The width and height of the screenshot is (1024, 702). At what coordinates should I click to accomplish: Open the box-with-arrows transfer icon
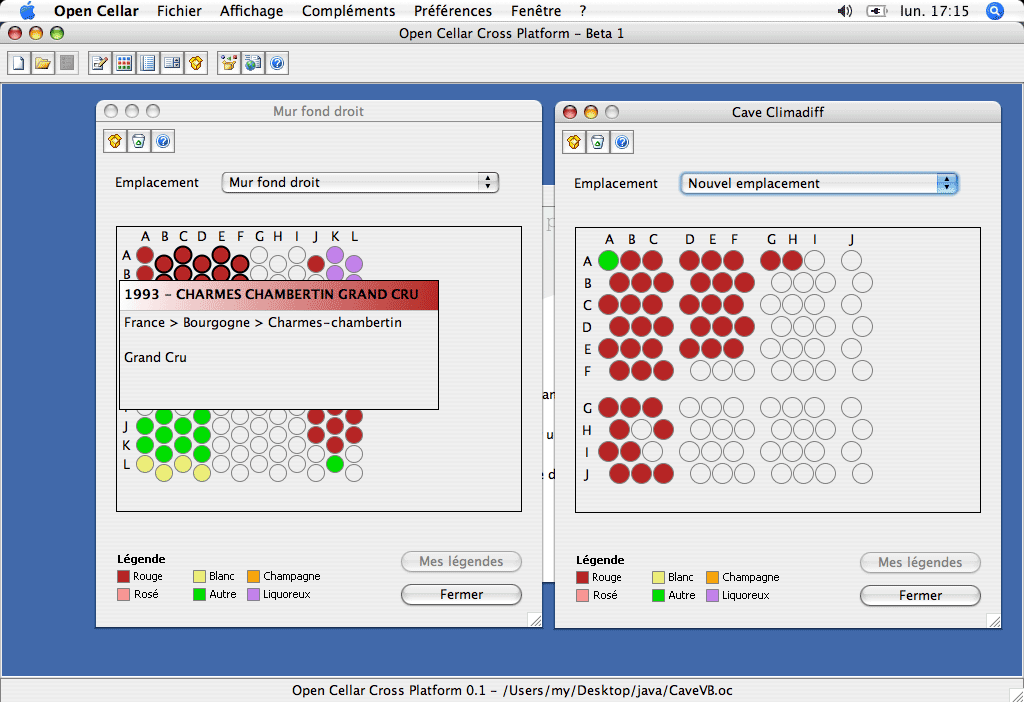[x=229, y=63]
